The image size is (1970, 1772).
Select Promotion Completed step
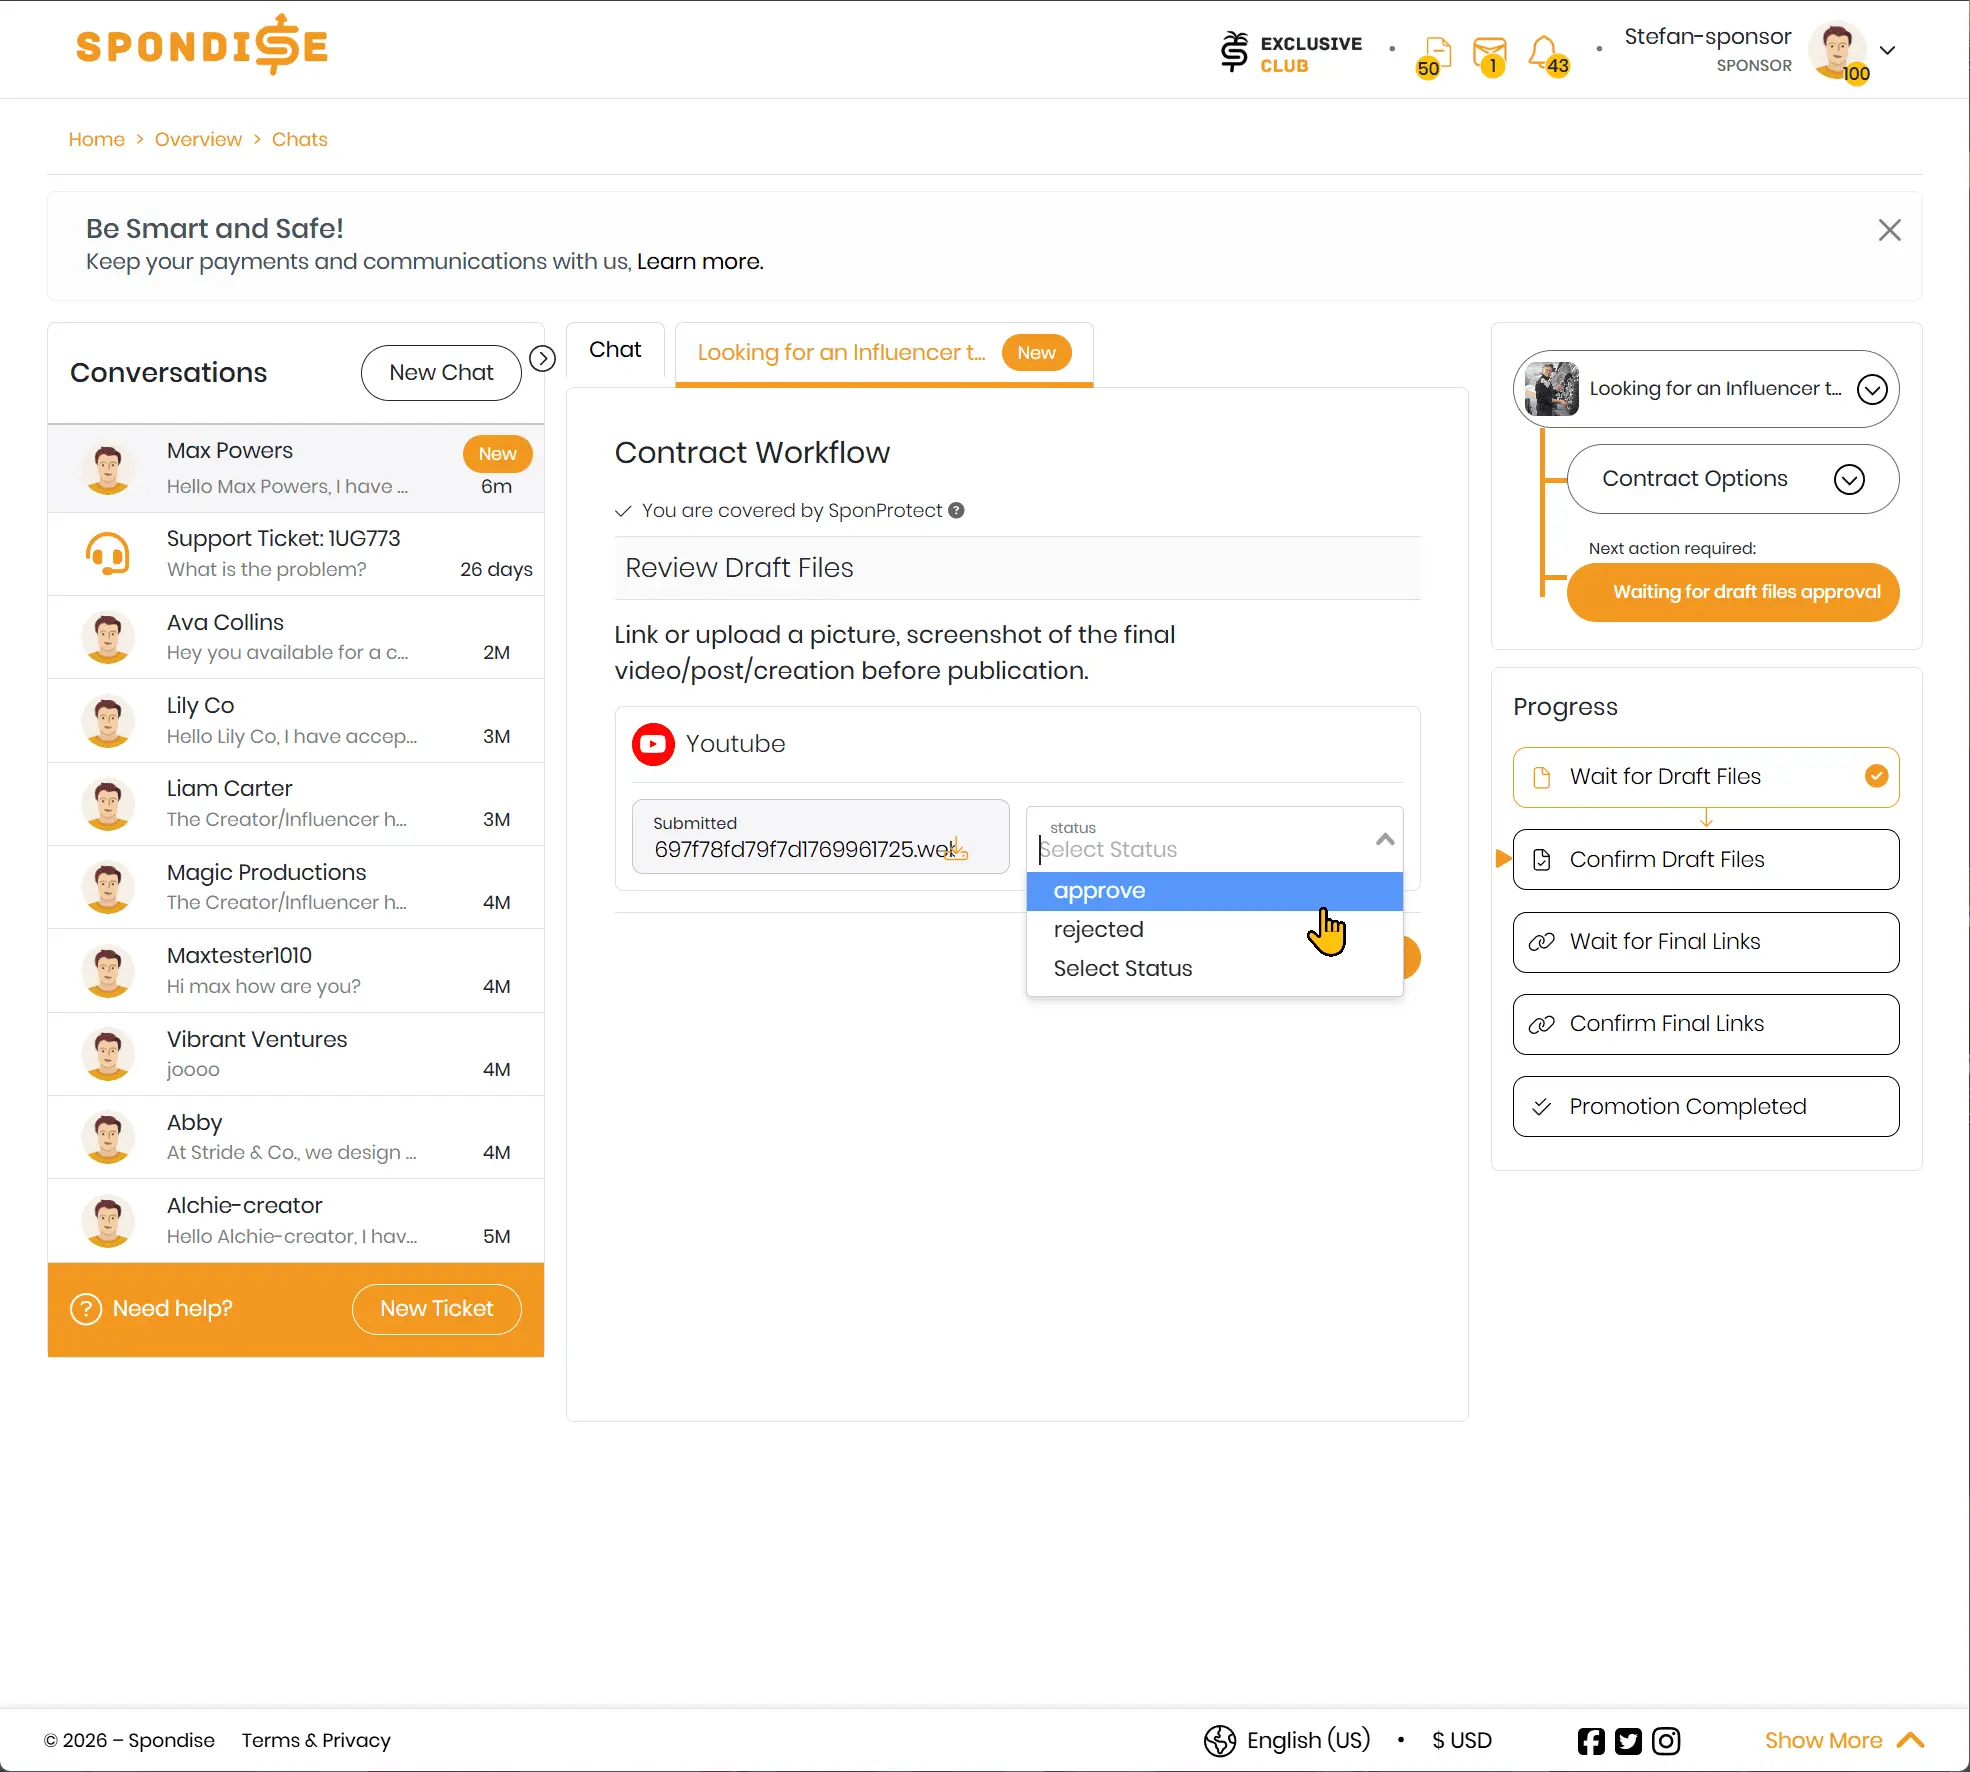pyautogui.click(x=1706, y=1107)
